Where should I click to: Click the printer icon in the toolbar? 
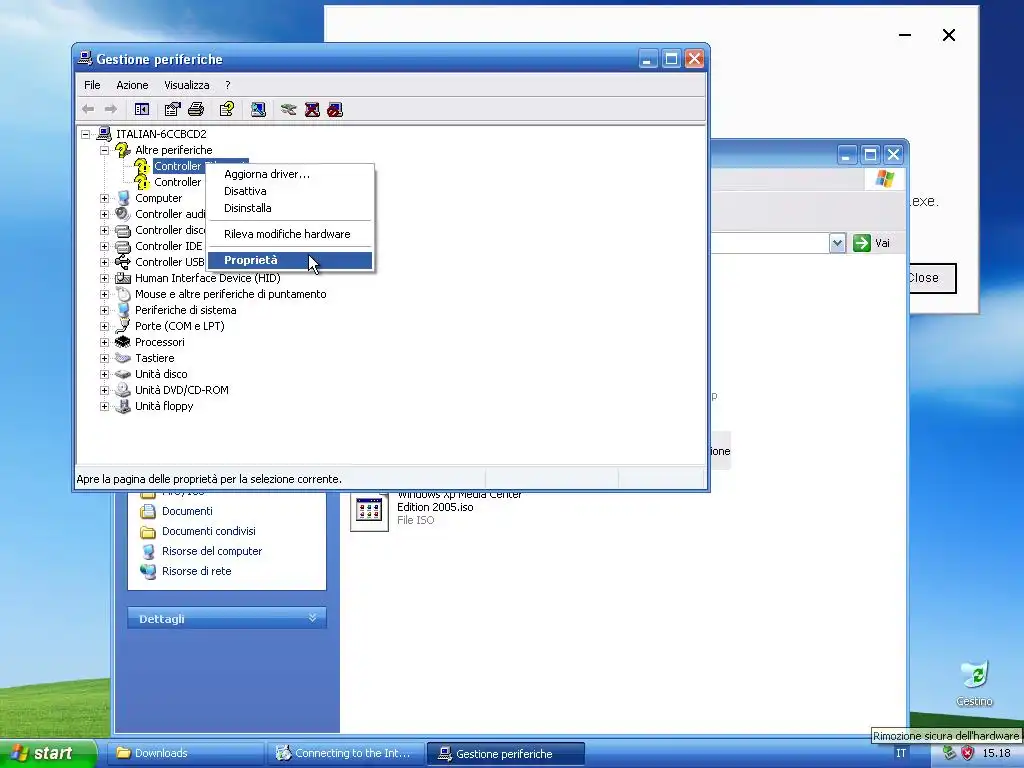(x=196, y=110)
